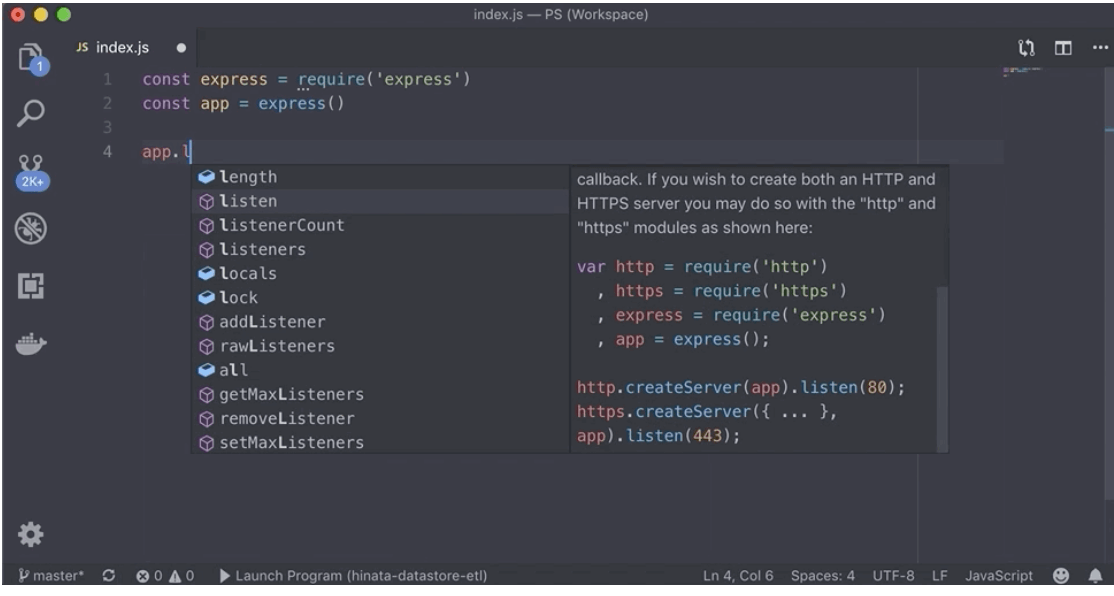
Task: Place cursor after 'app.l' on line 4
Action: (x=190, y=151)
